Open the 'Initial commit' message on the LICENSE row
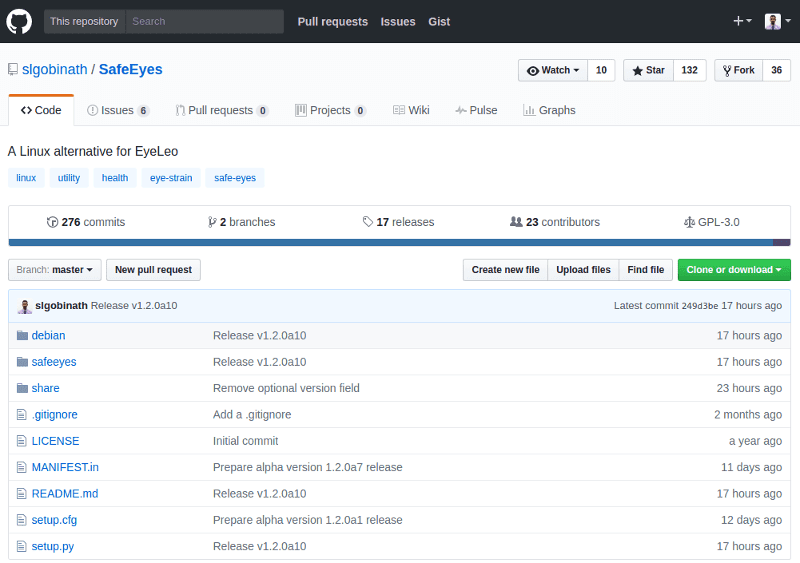 coord(245,441)
